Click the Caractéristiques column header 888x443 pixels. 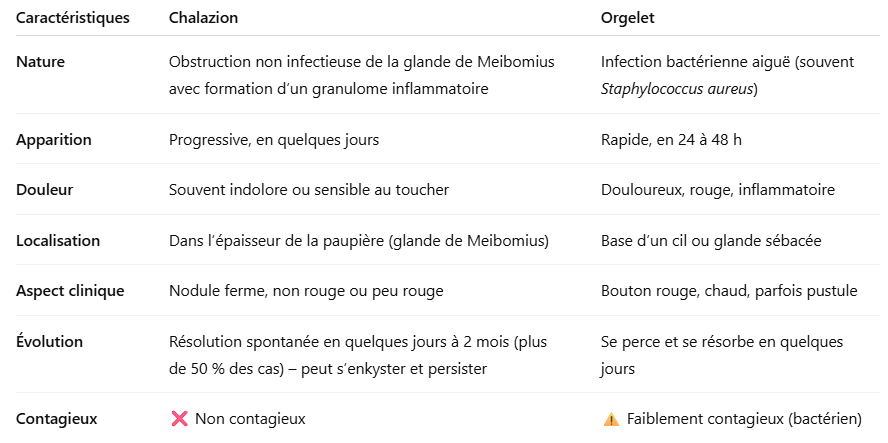72,18
